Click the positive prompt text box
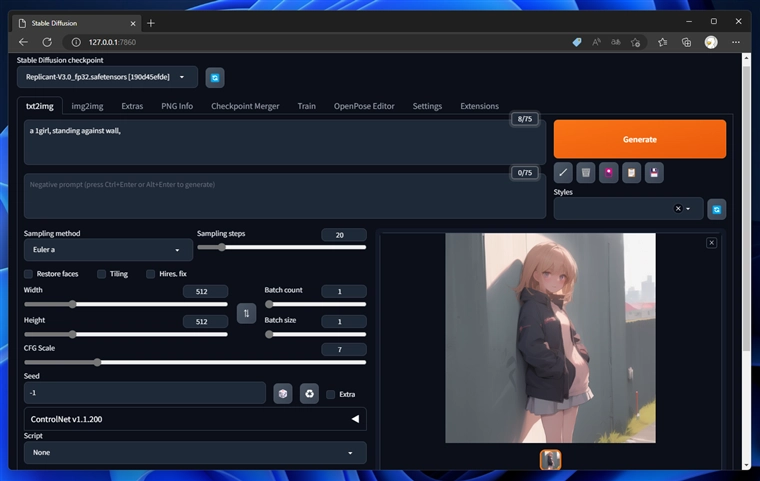The height and width of the screenshot is (481, 760). coord(285,143)
